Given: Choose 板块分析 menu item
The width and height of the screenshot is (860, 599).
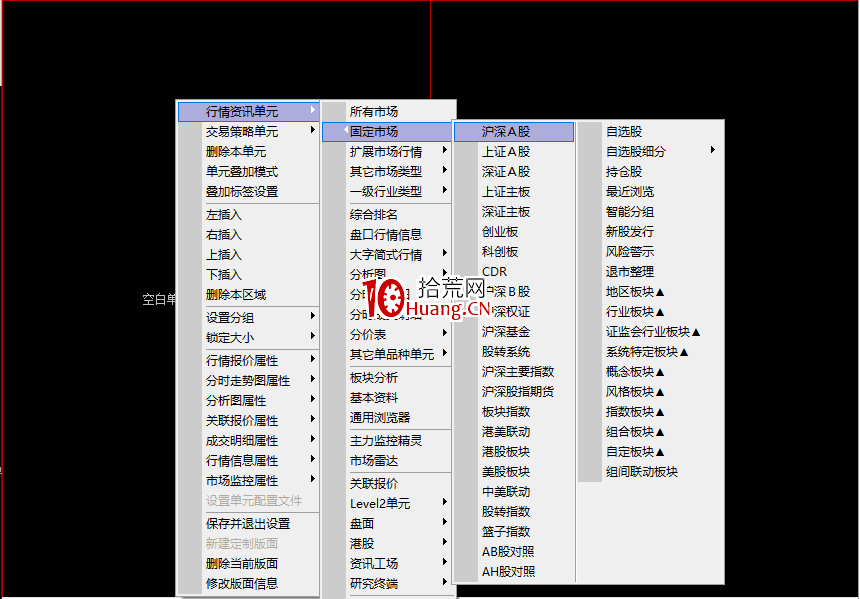Looking at the screenshot, I should pos(387,377).
